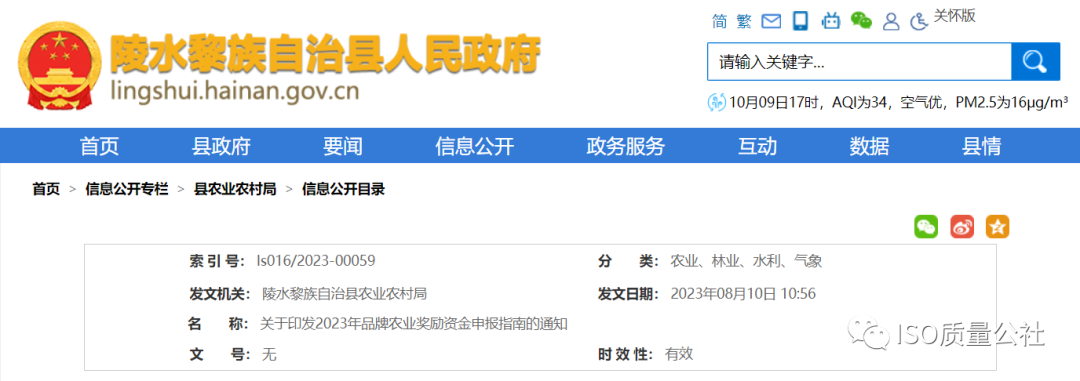The image size is (1080, 381).
Task: Open the 政务服务 navigation item
Action: (625, 146)
